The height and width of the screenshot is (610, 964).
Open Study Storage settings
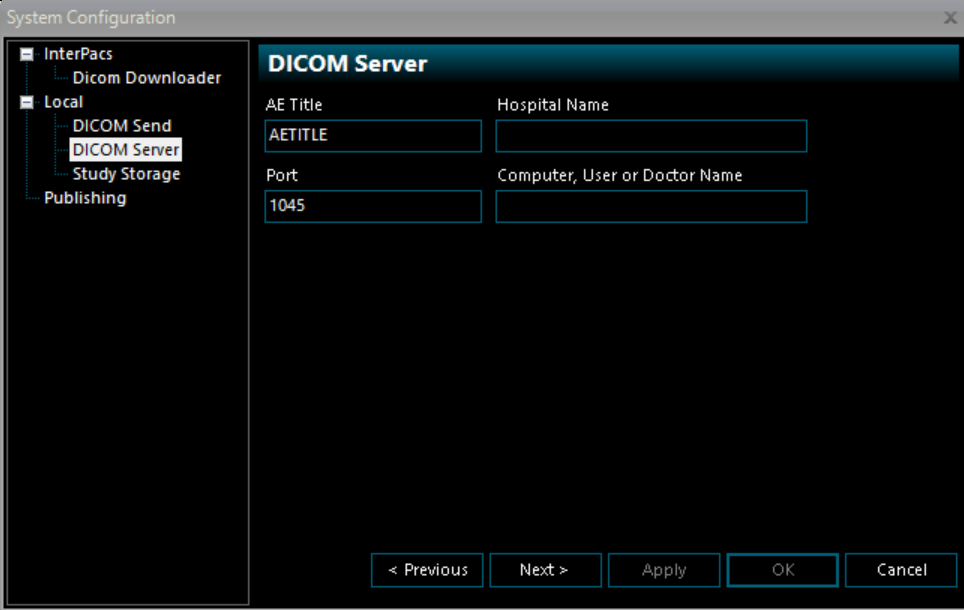[x=126, y=174]
